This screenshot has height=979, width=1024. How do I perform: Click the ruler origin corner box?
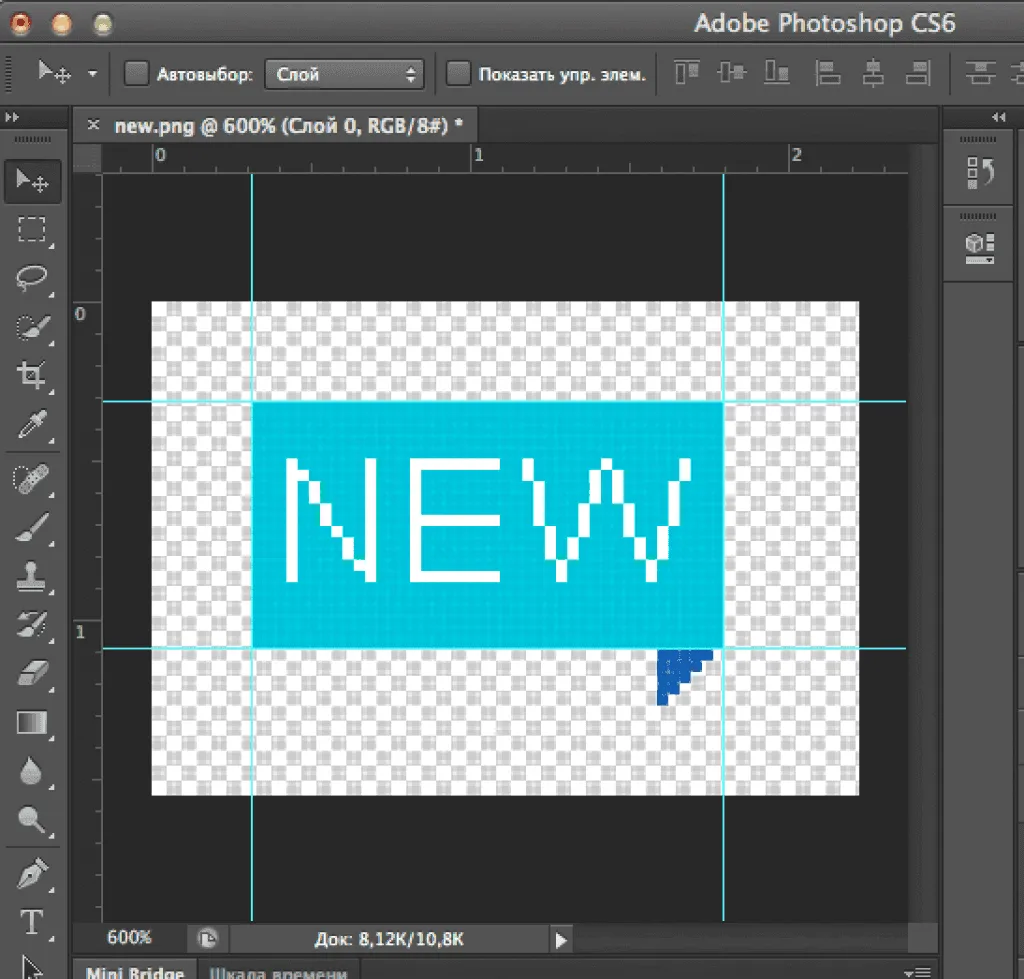88,157
